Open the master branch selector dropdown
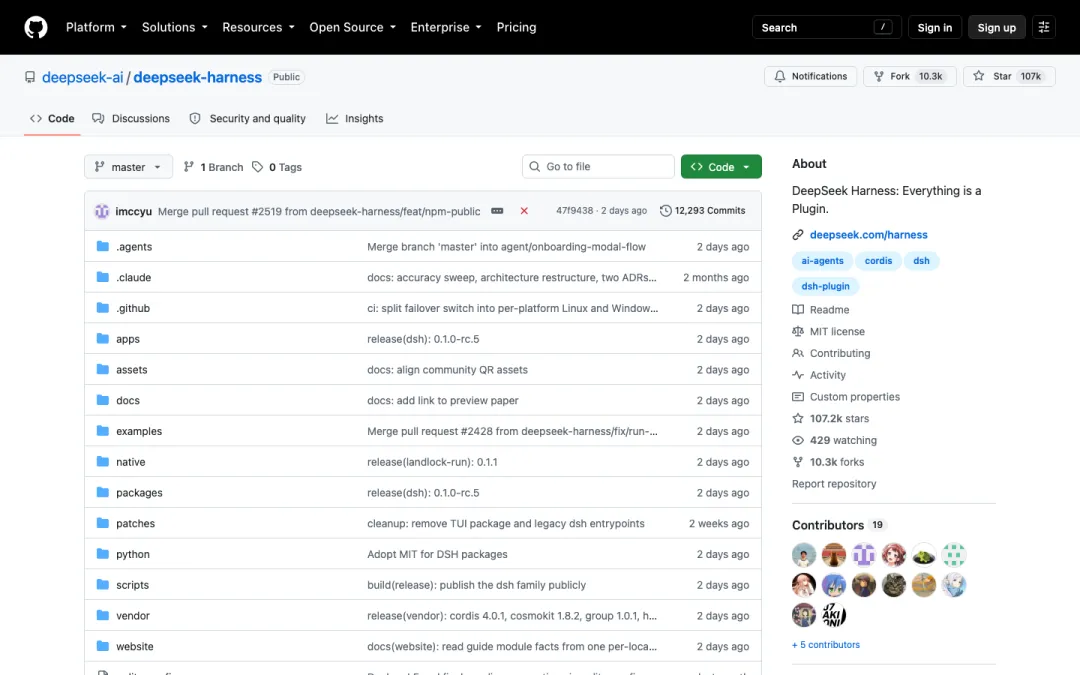The width and height of the screenshot is (1080, 675). coord(129,167)
